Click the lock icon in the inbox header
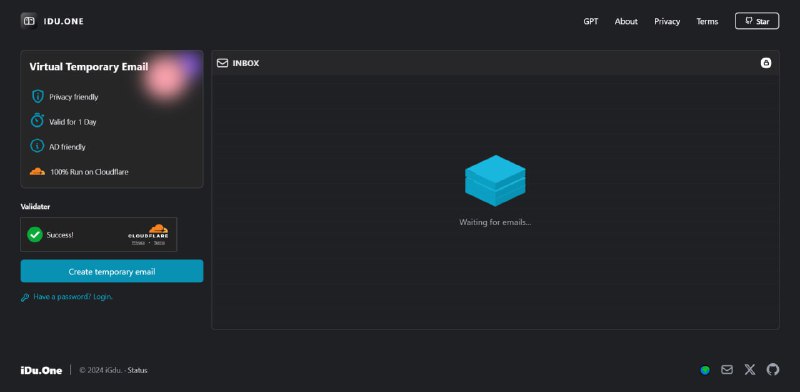Viewport: 800px width, 392px height. click(766, 63)
